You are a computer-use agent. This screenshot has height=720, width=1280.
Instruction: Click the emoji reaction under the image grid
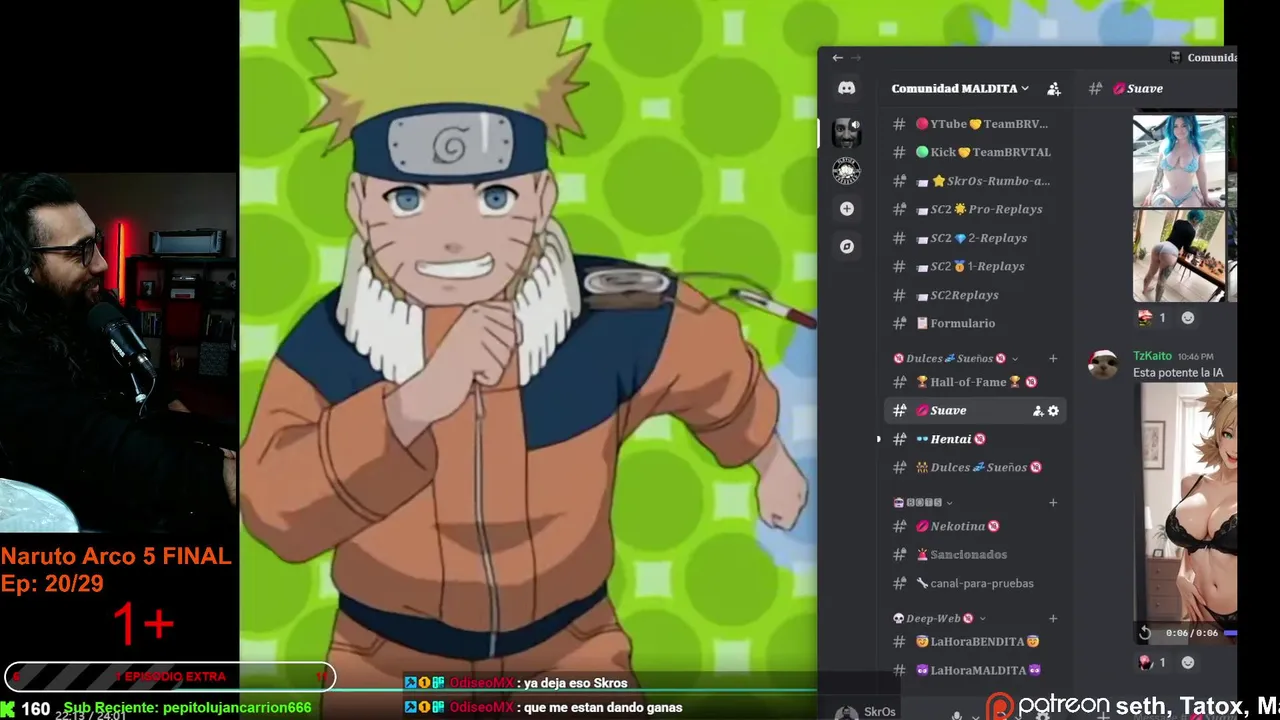[x=1152, y=318]
